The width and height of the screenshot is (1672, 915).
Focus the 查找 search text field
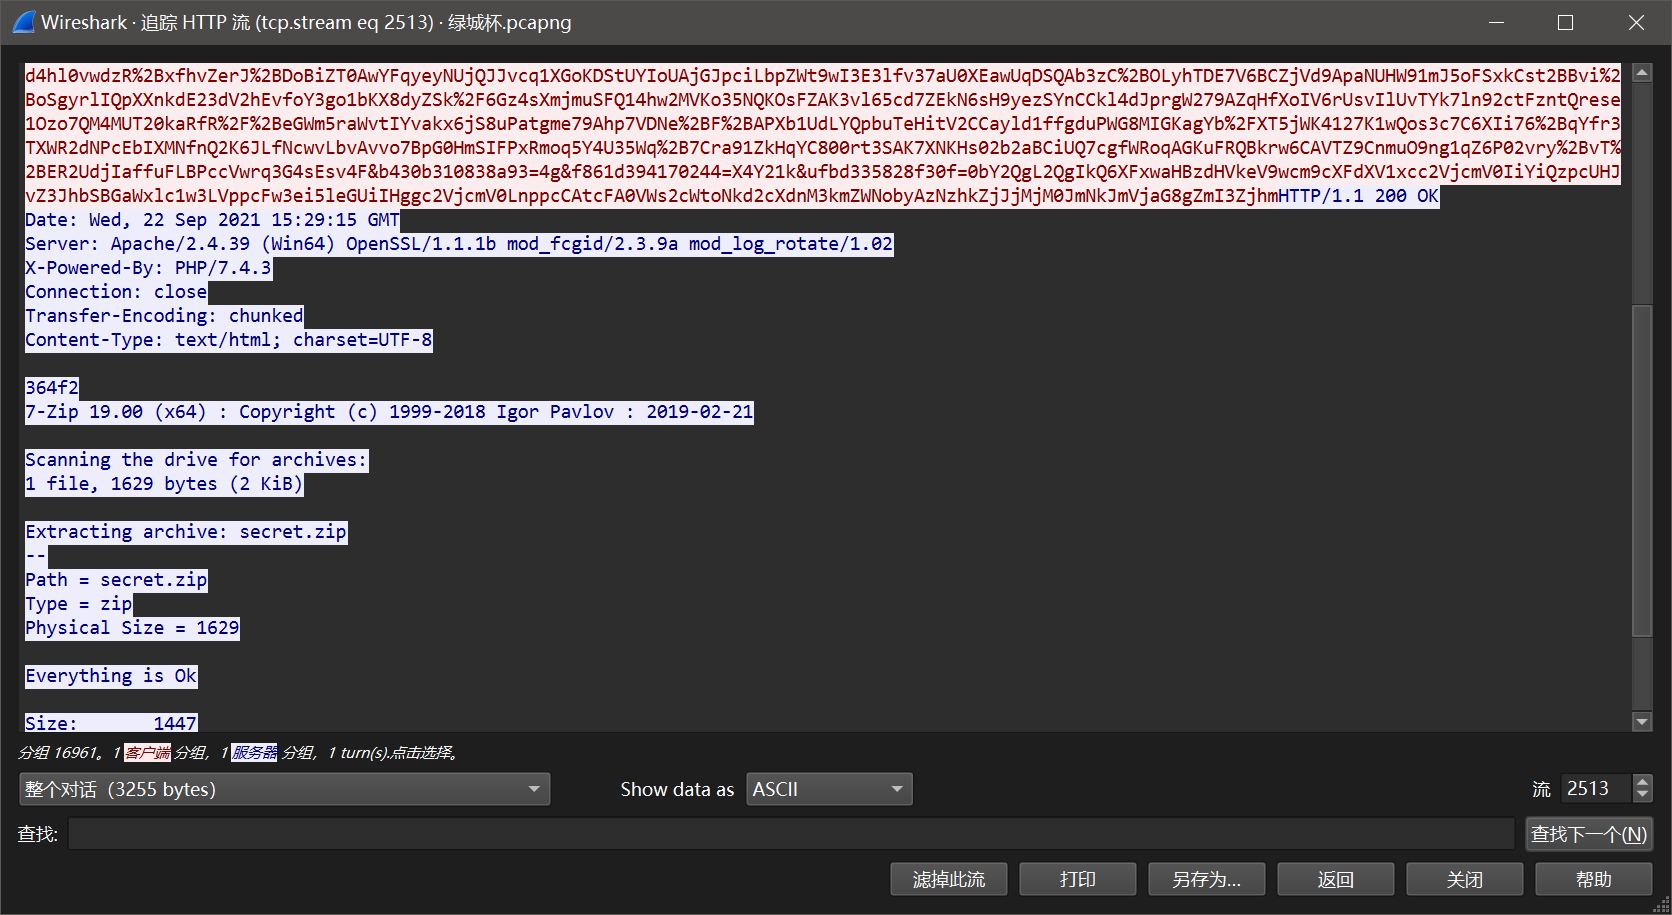pos(790,834)
